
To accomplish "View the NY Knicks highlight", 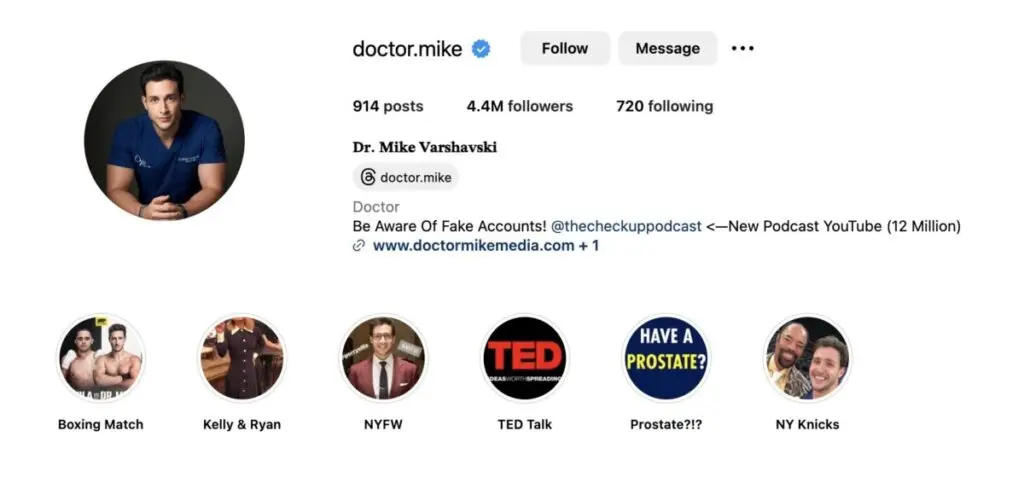I will [807, 358].
